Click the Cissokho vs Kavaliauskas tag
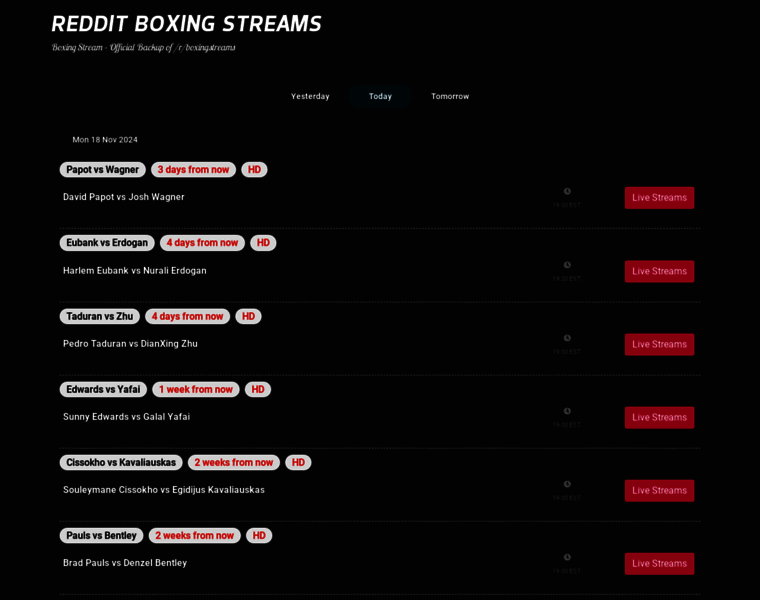Image resolution: width=760 pixels, height=600 pixels. point(121,463)
